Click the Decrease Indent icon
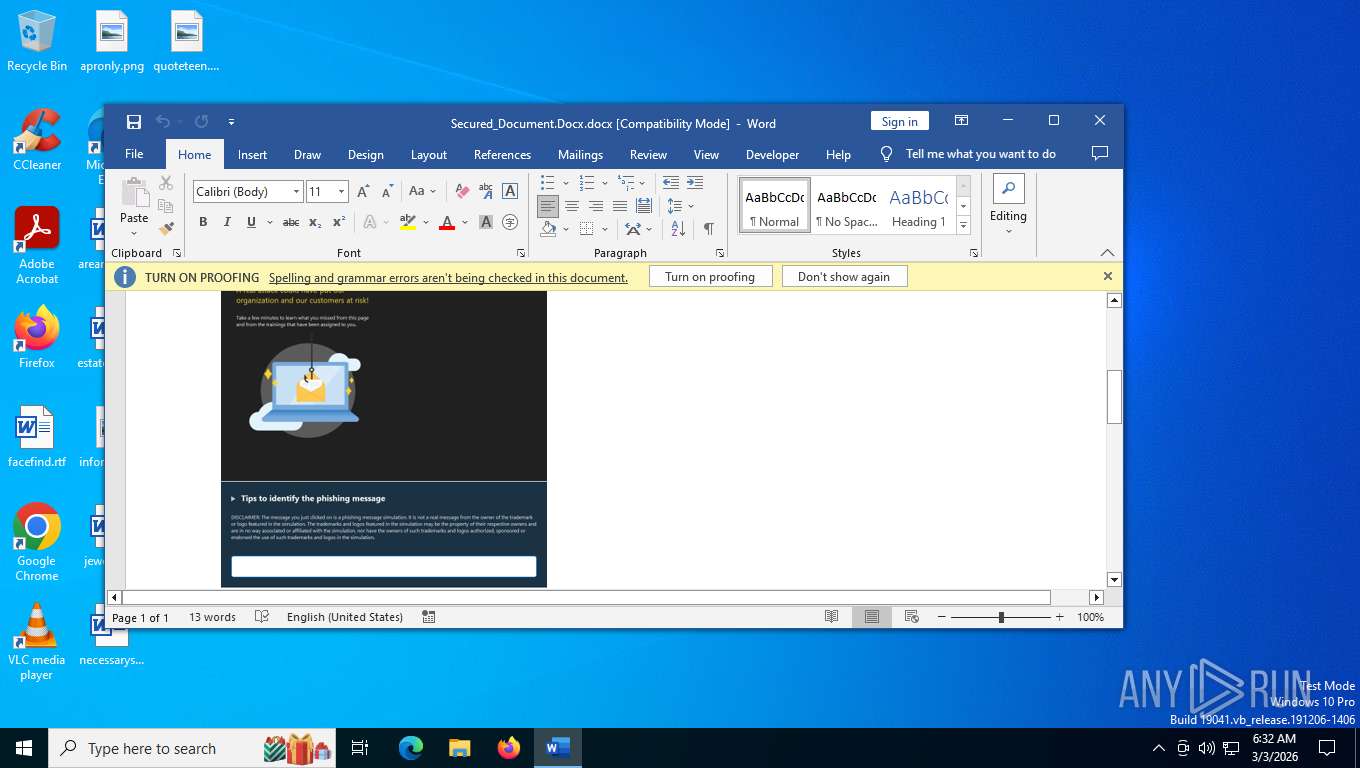This screenshot has width=1360, height=768. click(x=670, y=182)
